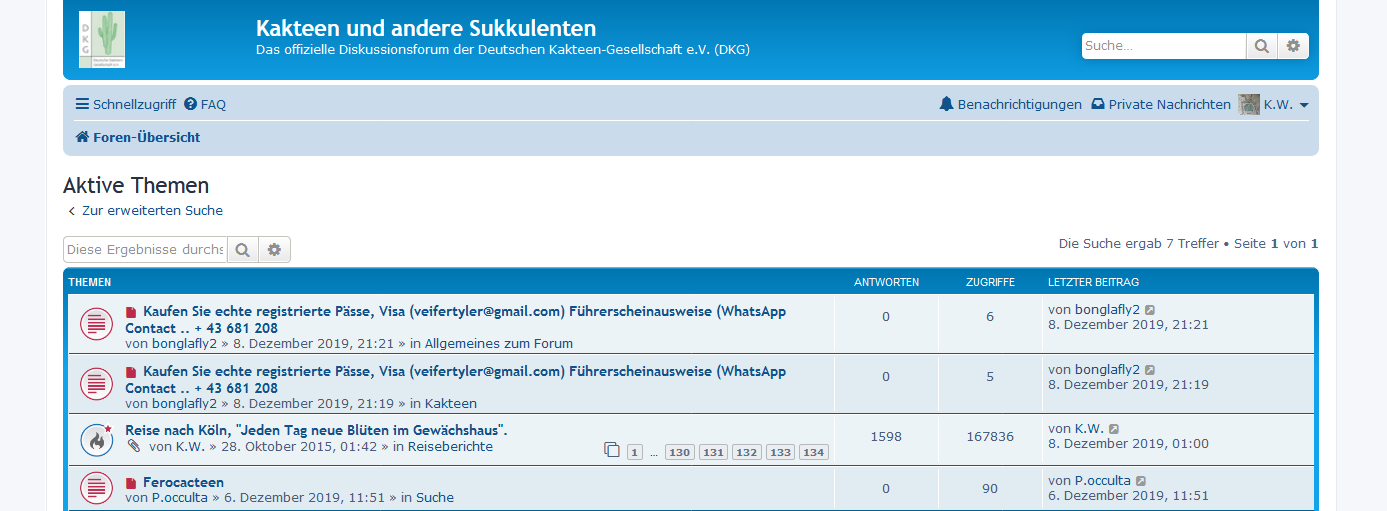Jump to latest post by K.W. icon
1387x511 pixels.
click(1114, 429)
